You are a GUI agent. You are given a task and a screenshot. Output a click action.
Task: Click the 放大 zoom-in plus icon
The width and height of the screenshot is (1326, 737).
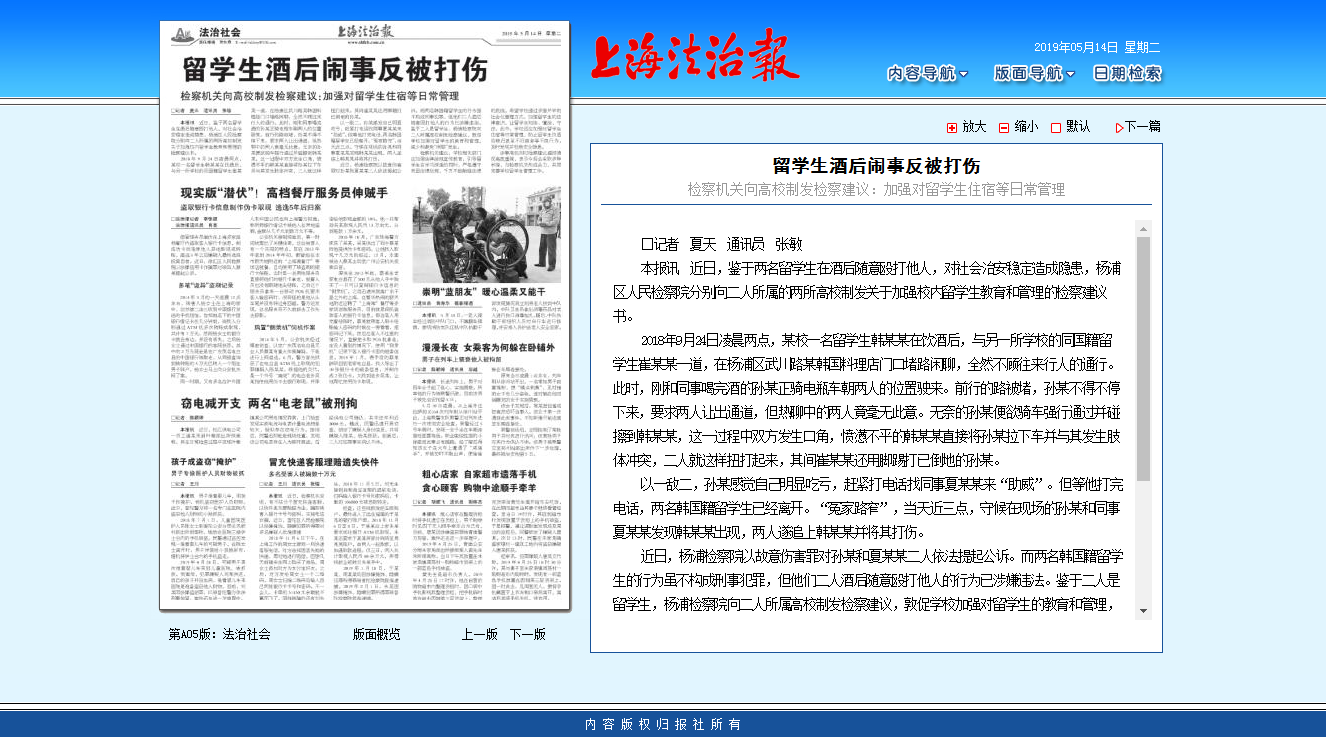tap(951, 127)
